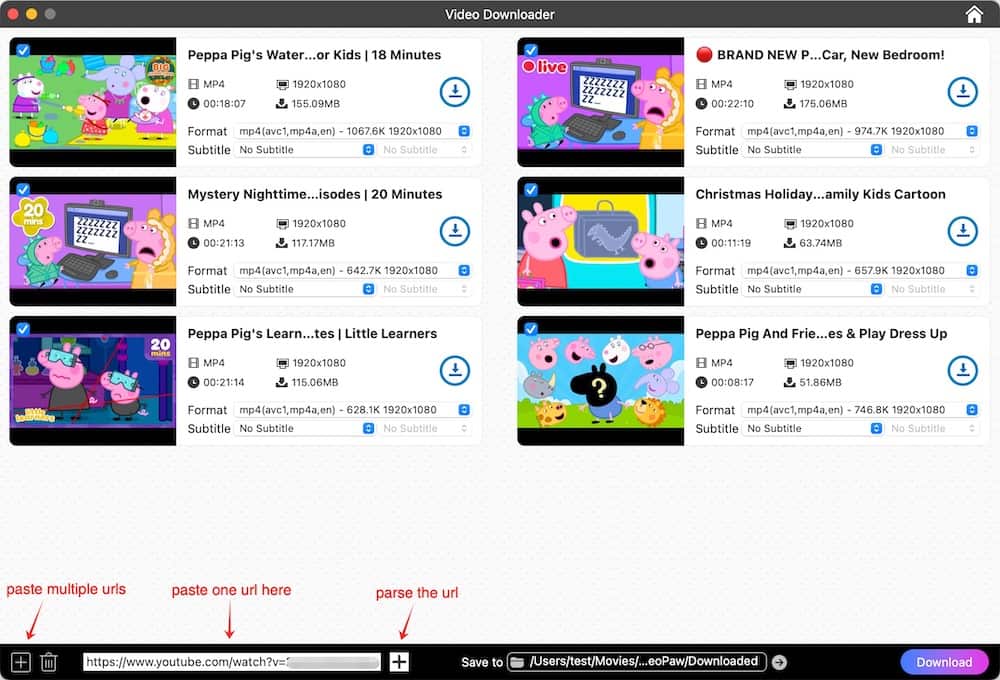Select Peppa Pig's Water video thumbnail
Viewport: 1000px width, 680px height.
point(92,102)
